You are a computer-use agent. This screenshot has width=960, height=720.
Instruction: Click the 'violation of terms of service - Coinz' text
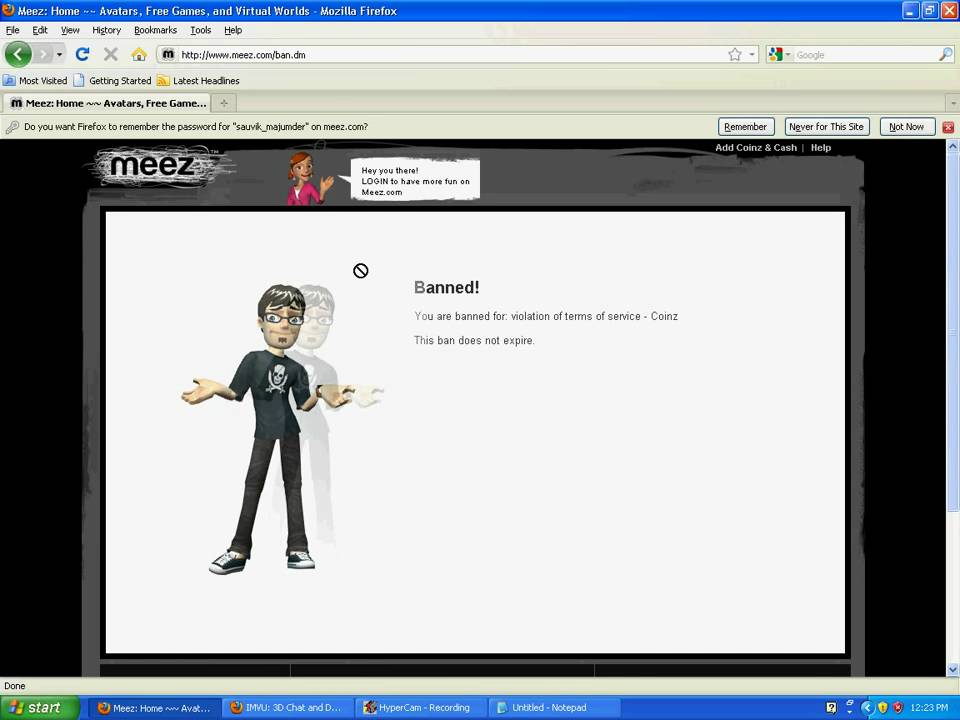pyautogui.click(x=594, y=316)
